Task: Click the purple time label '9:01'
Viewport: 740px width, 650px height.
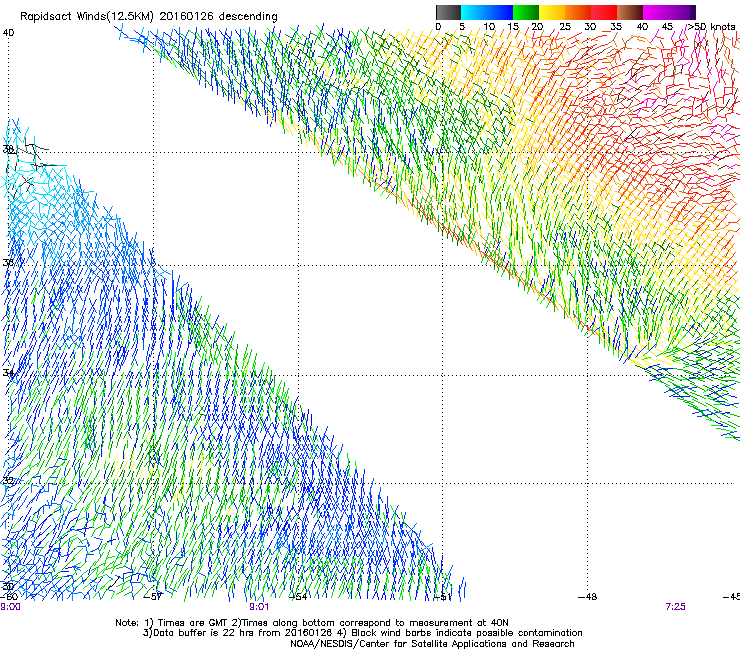Action: point(259,607)
